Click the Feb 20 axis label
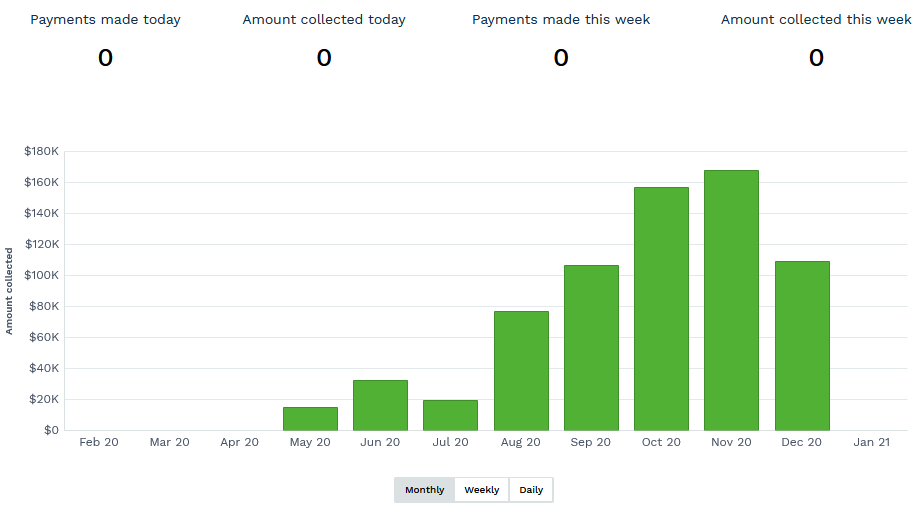 click(99, 442)
